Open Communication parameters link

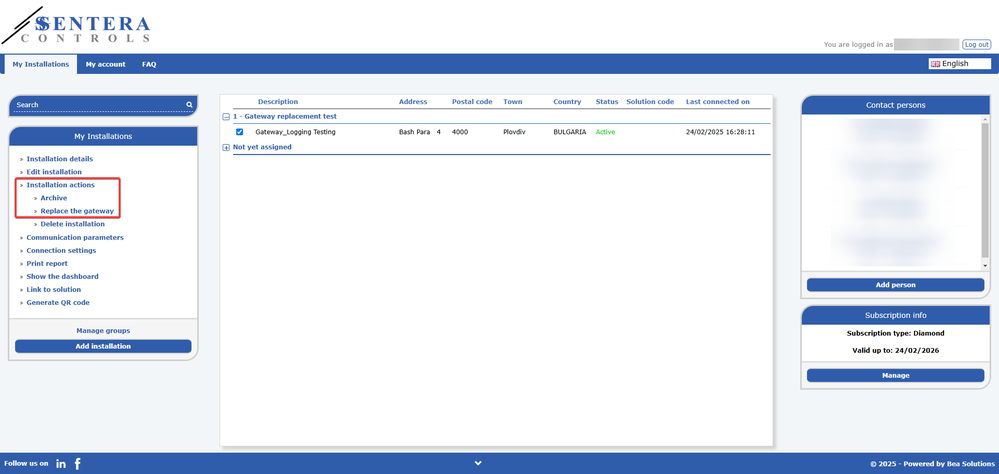[75, 237]
